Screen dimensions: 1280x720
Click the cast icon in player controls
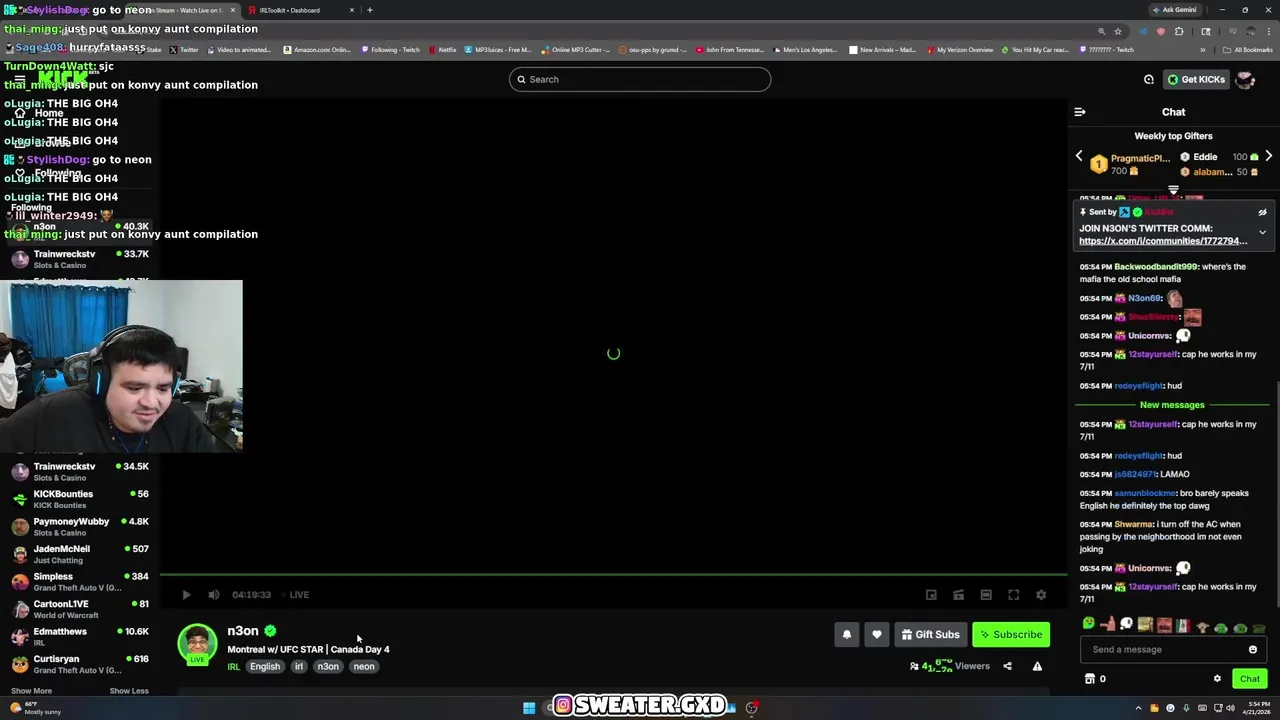coord(958,595)
